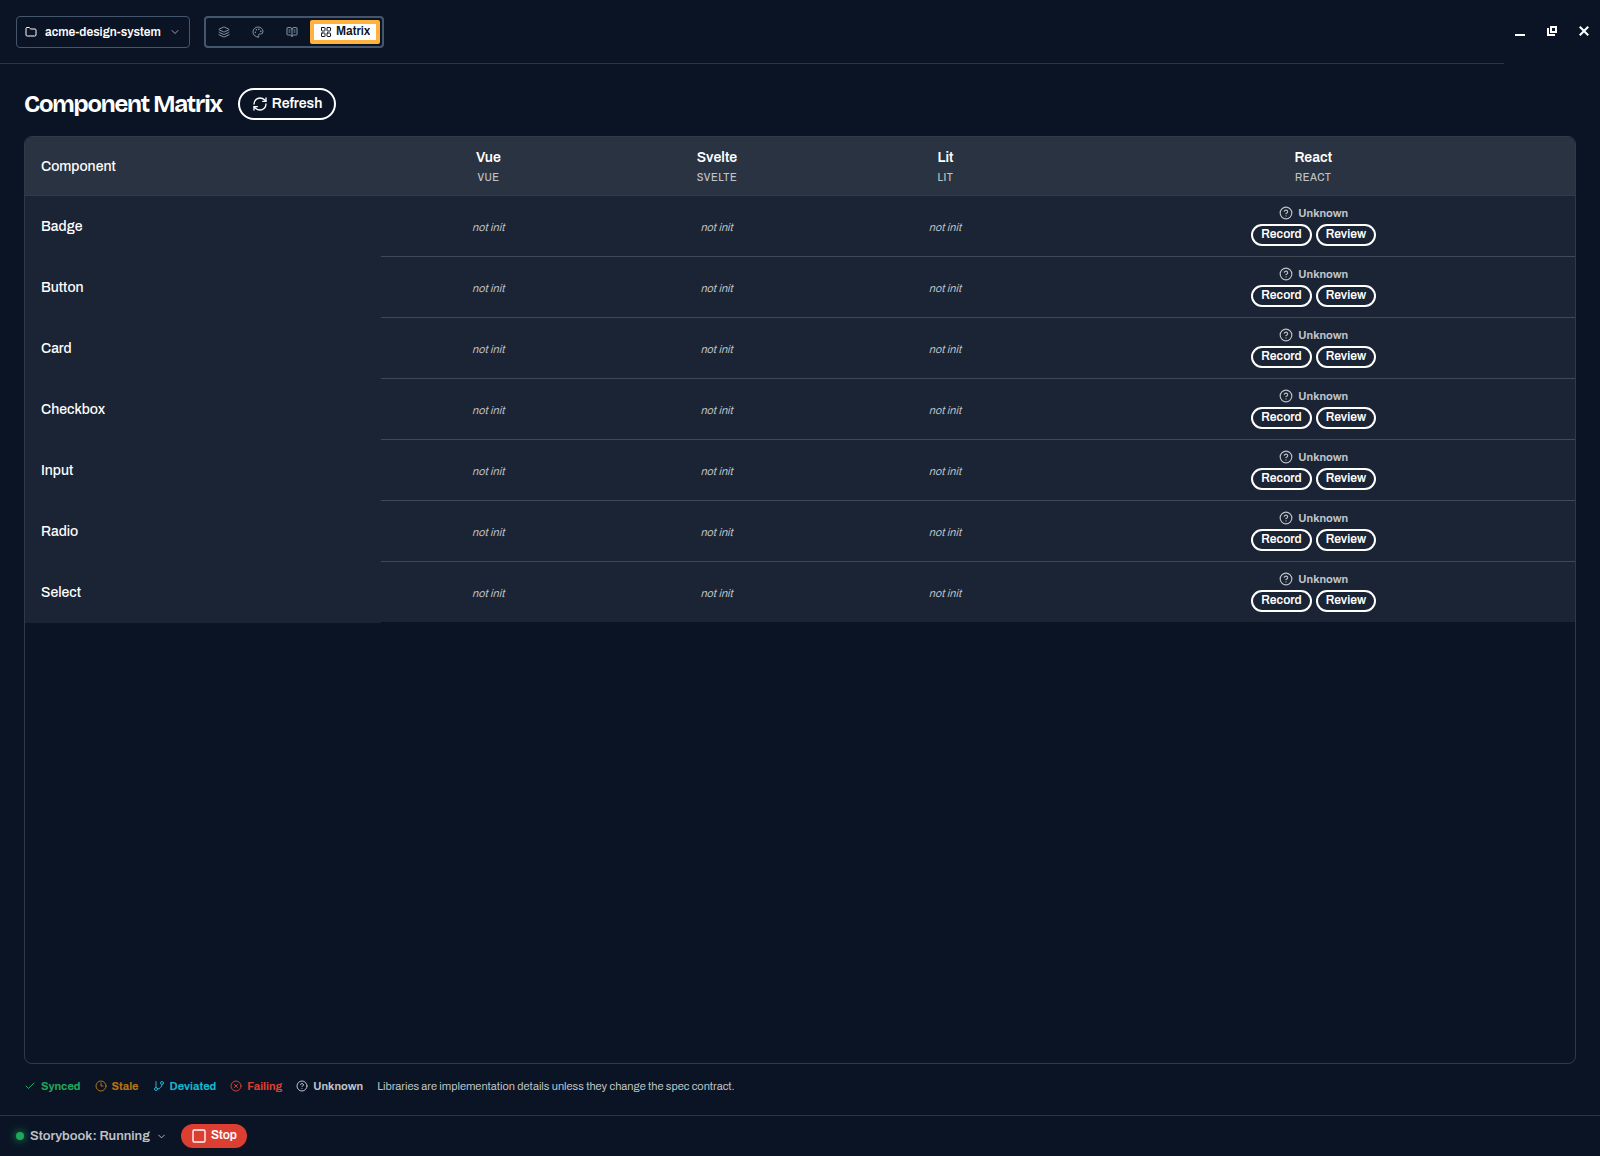Open the layers stack view icon
Image resolution: width=1600 pixels, height=1156 pixels.
click(x=224, y=32)
